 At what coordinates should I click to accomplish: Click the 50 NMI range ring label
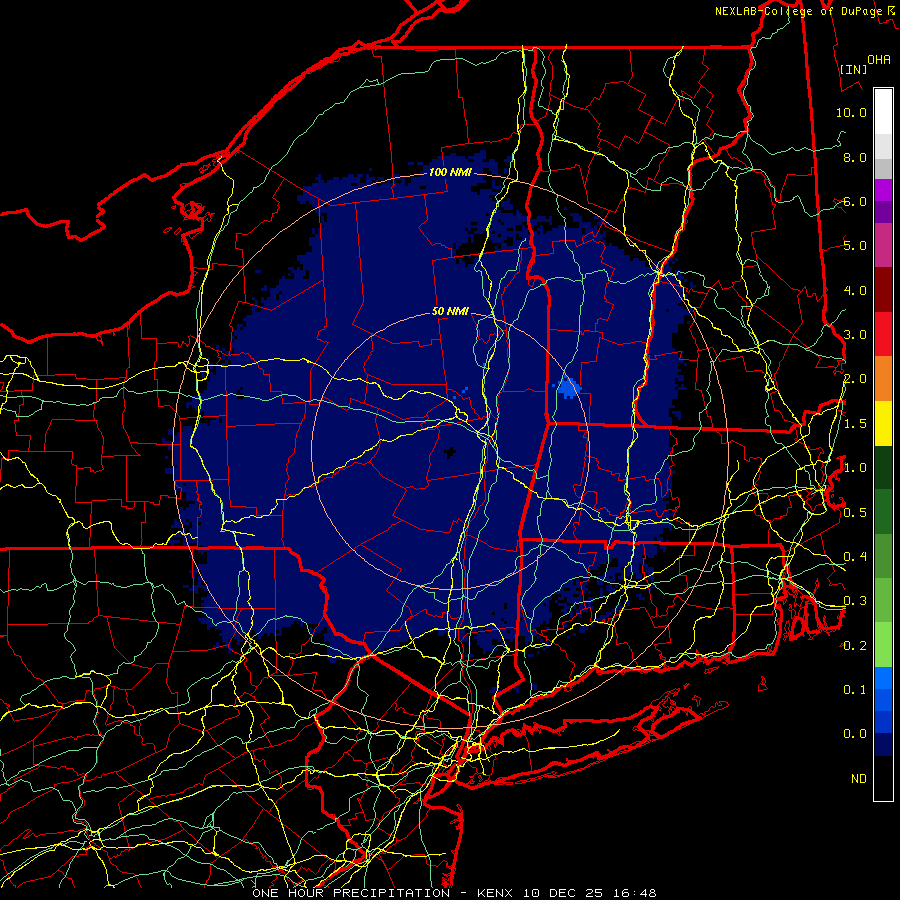pos(450,311)
